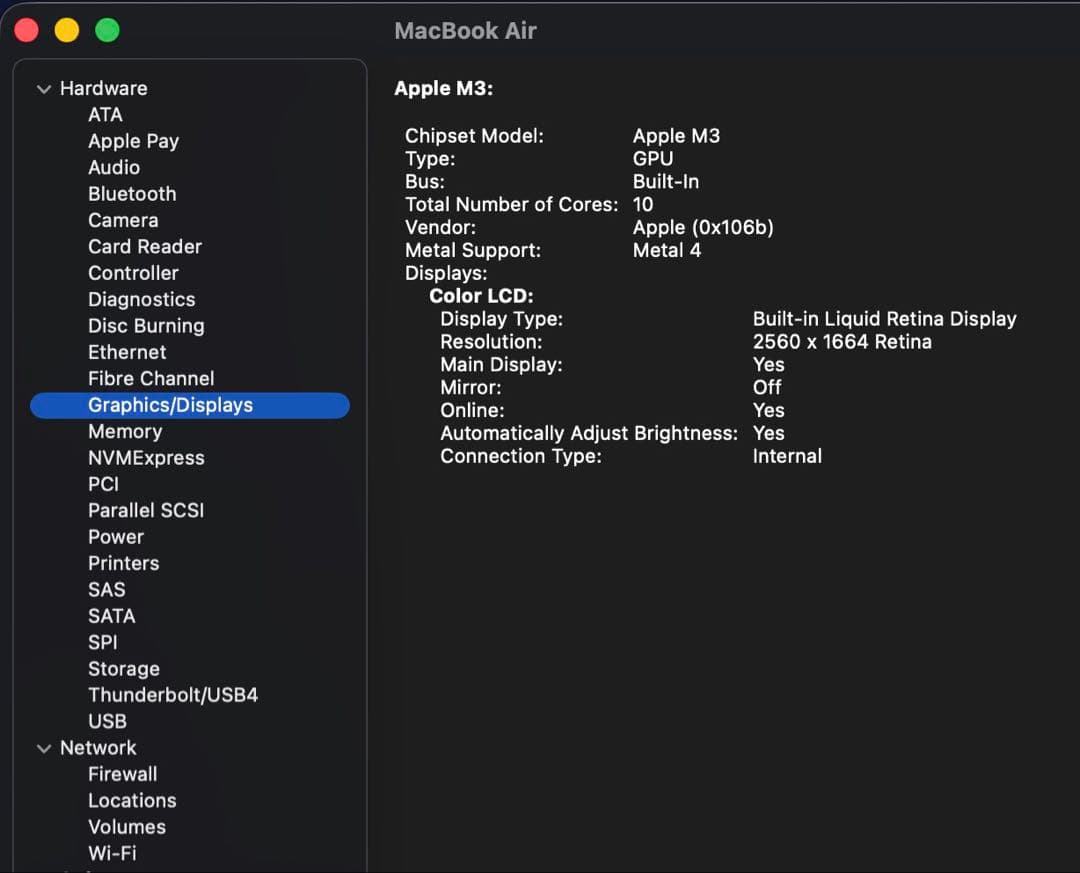Select the core count value 10
The image size is (1080, 873).
click(643, 205)
